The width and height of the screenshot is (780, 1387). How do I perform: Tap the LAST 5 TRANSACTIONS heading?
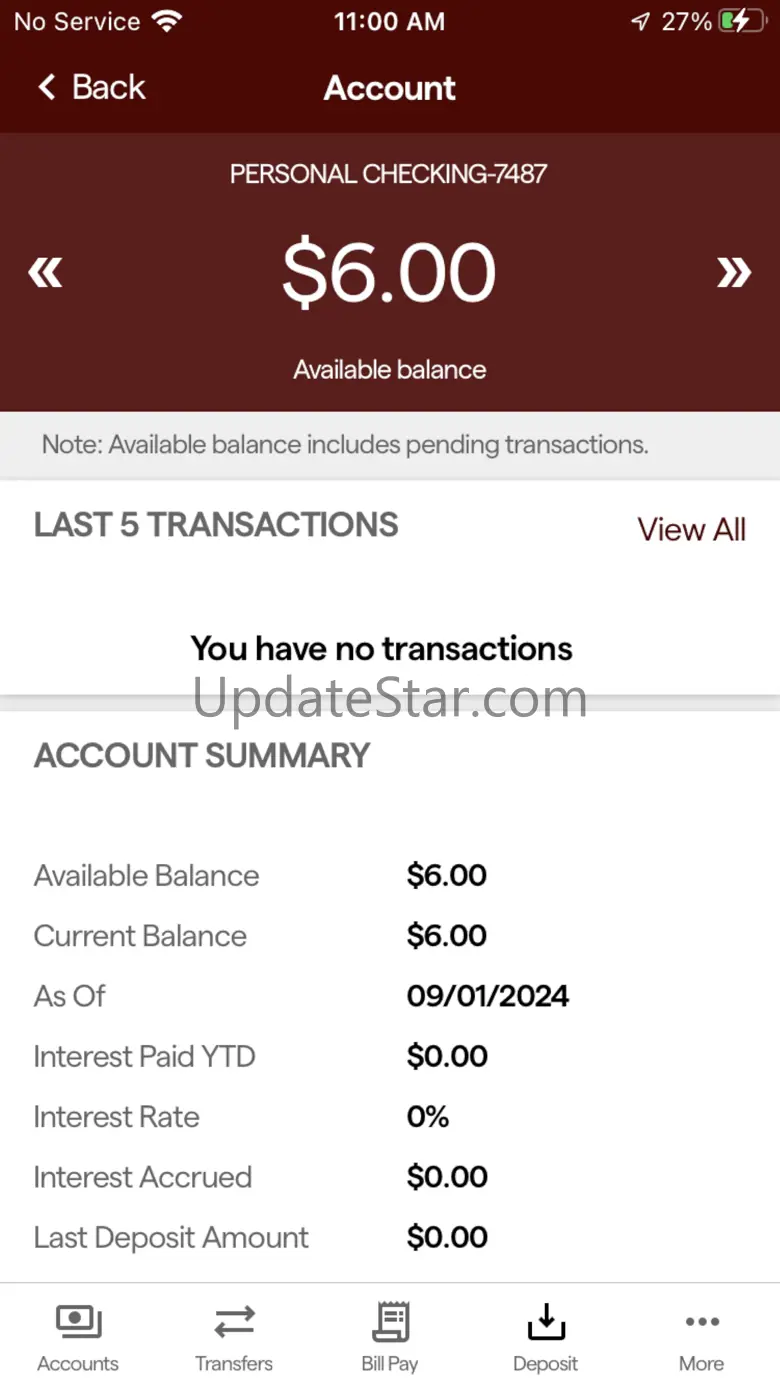pos(216,525)
